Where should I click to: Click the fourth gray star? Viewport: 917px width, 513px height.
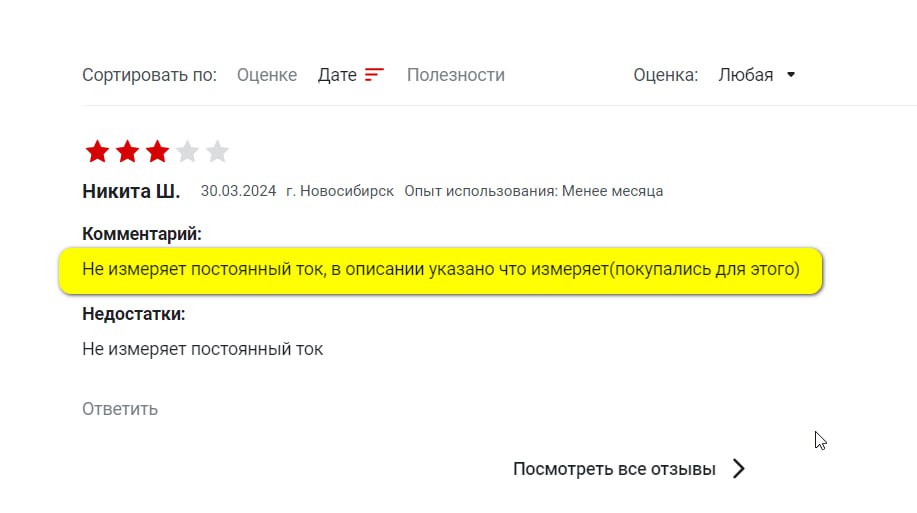(x=187, y=152)
